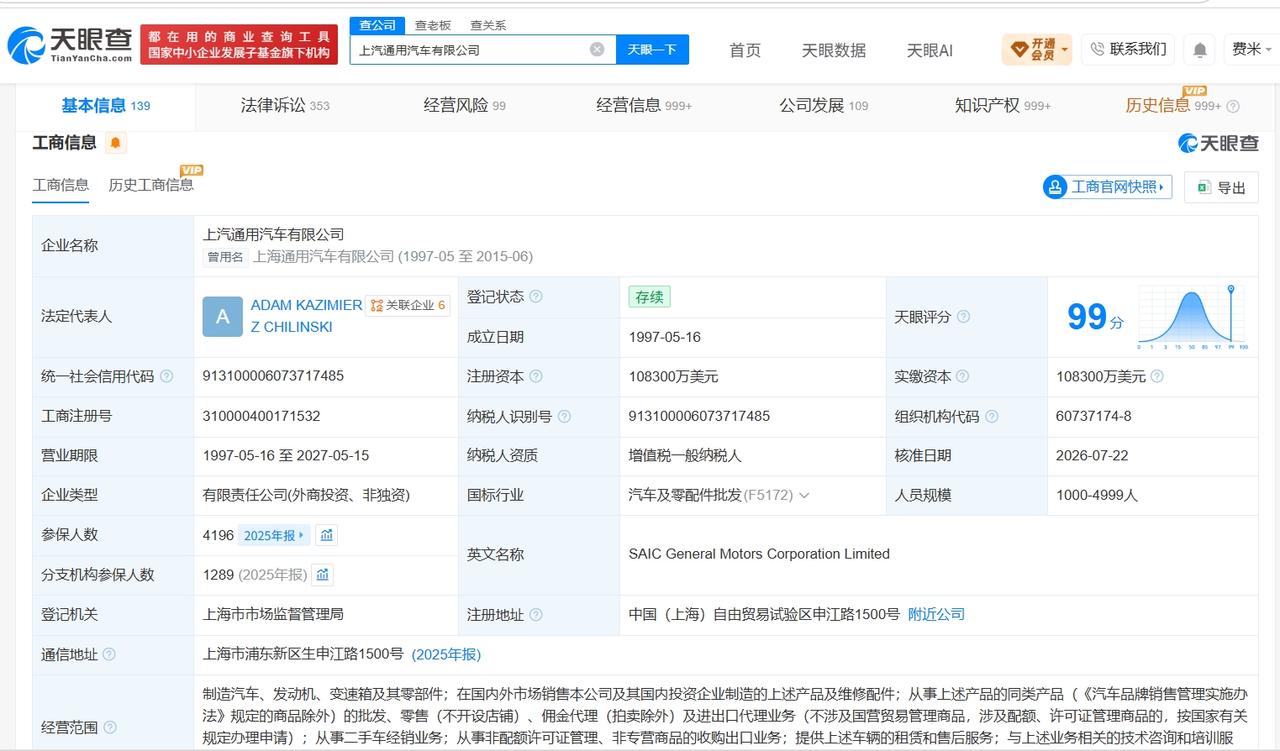Export data with the 导出 button
1280x751 pixels.
(x=1221, y=187)
